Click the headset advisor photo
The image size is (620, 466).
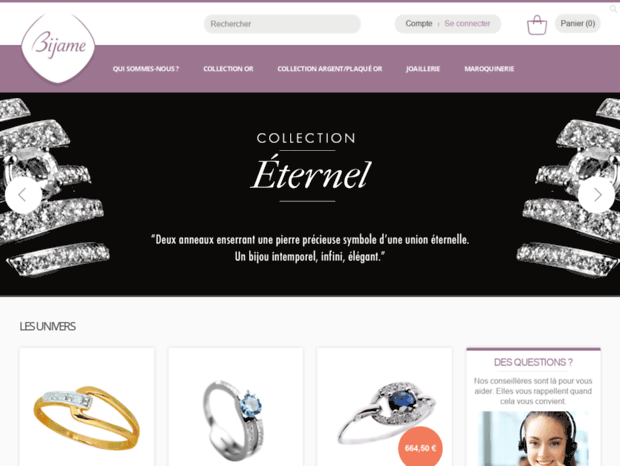[533, 439]
